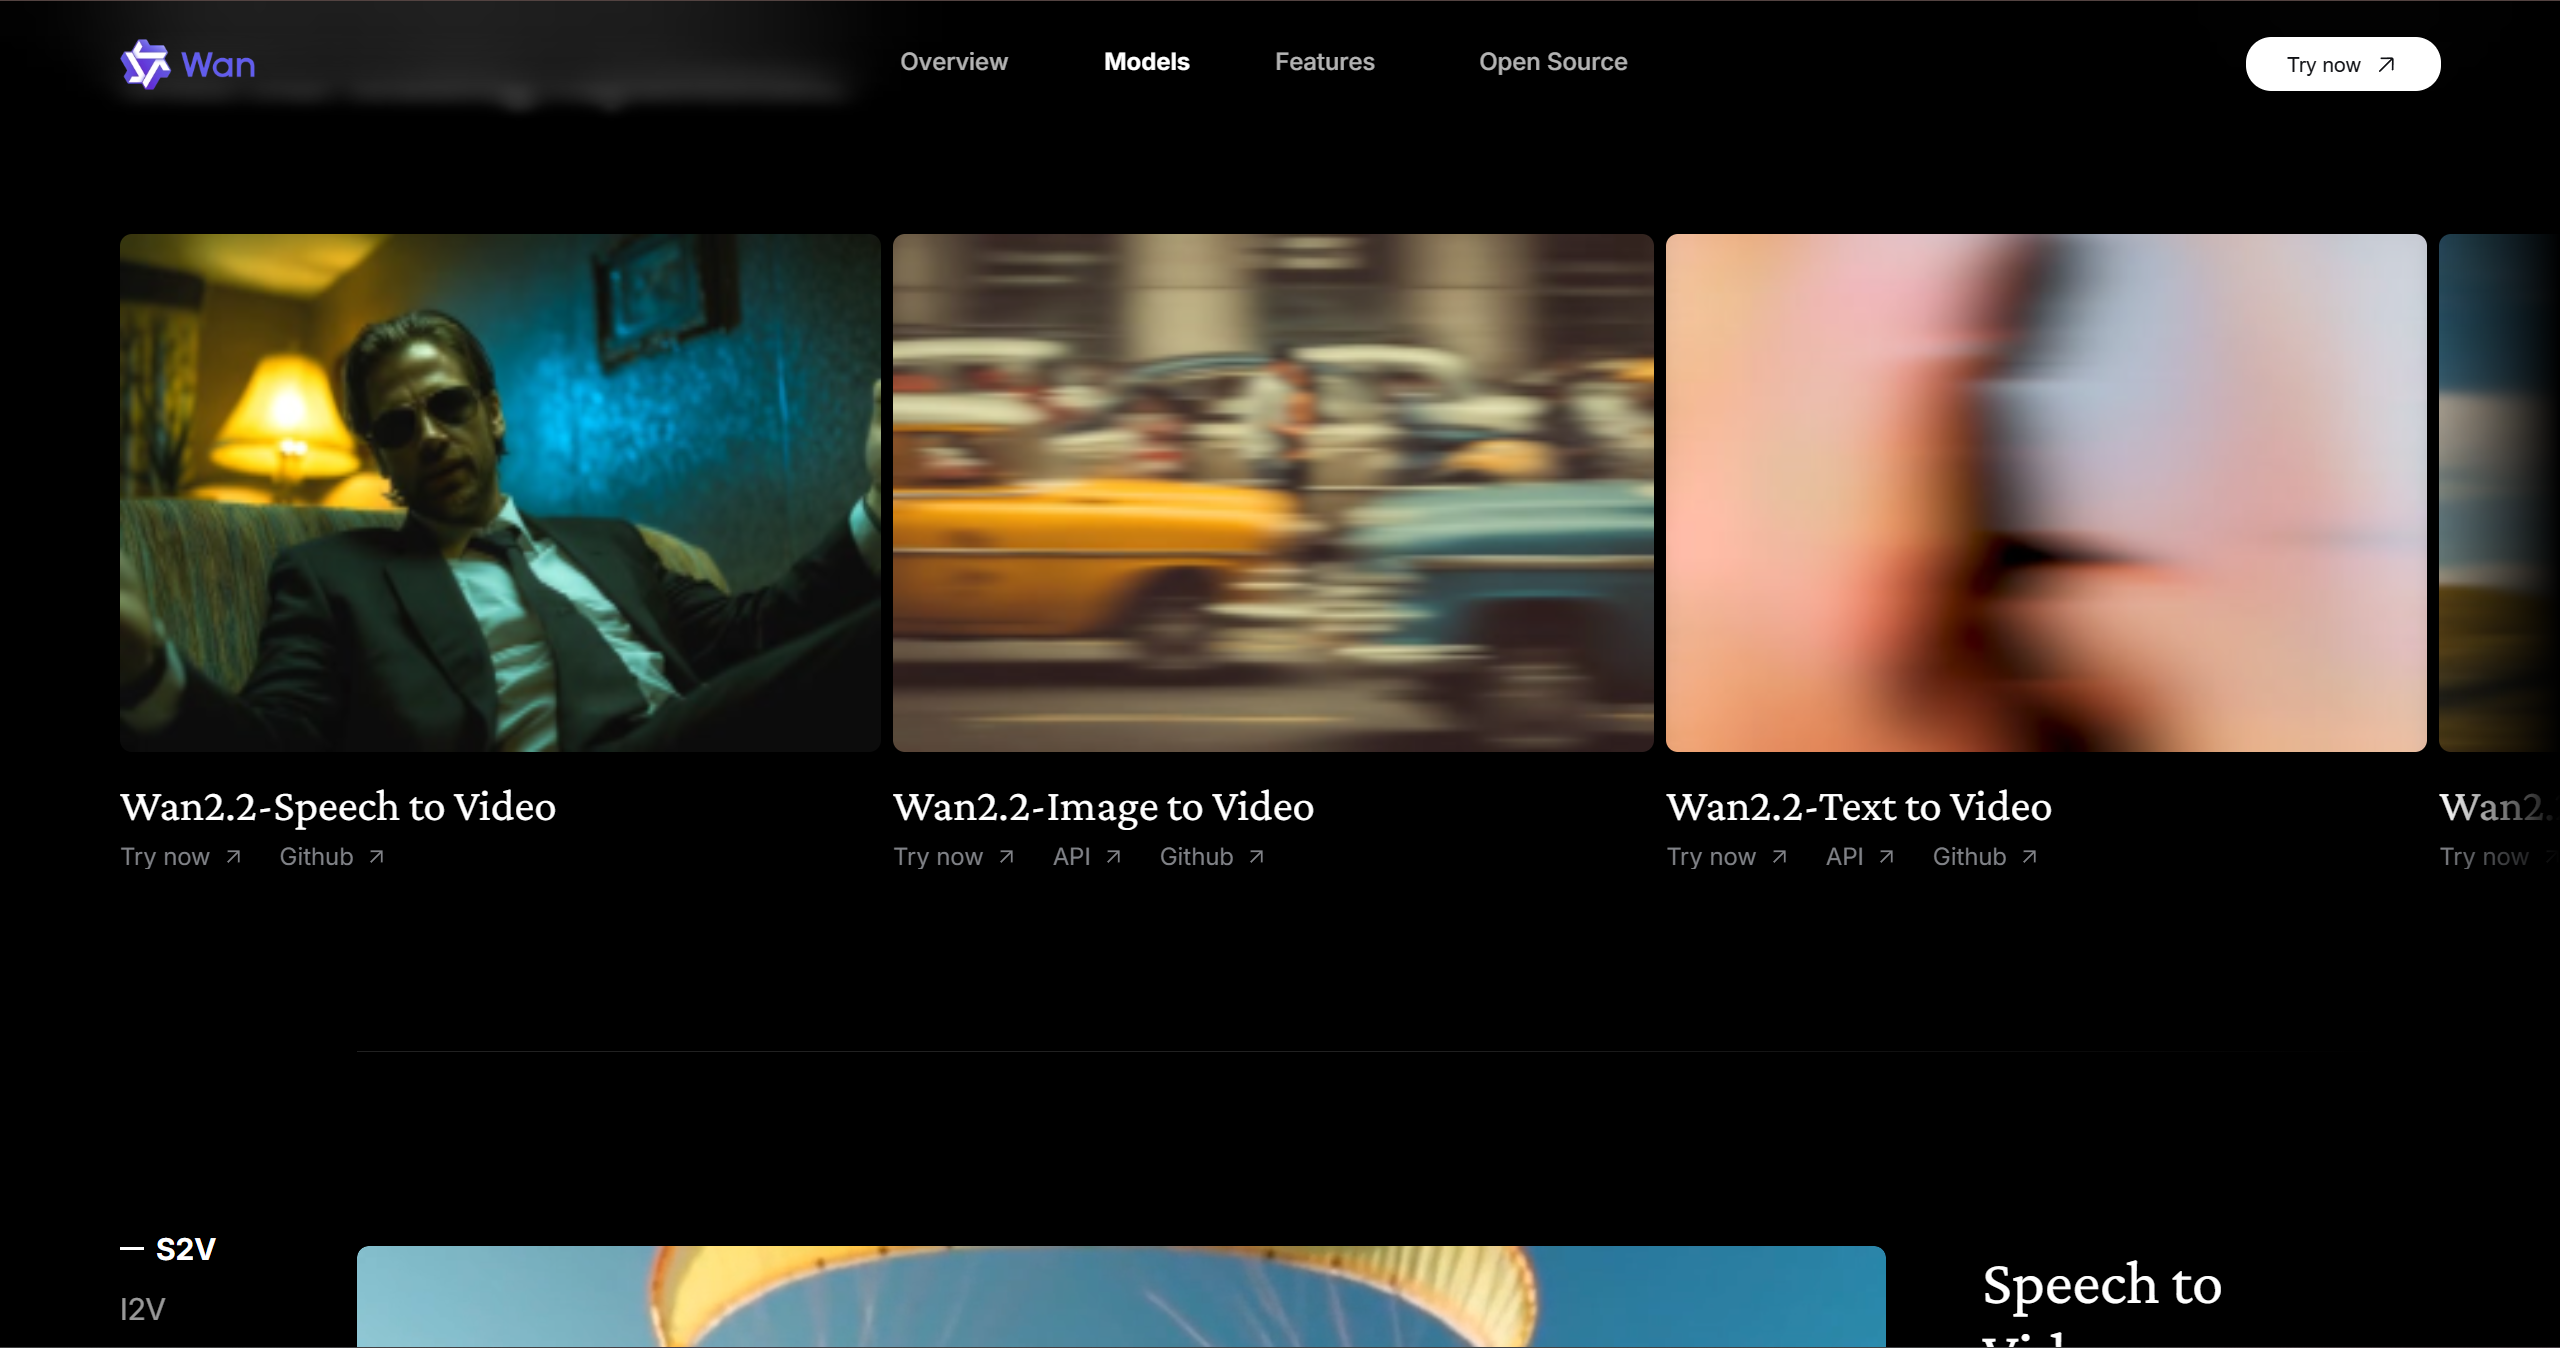Click API under Text to Video
Viewport: 2560px width, 1348px height.
point(1844,857)
